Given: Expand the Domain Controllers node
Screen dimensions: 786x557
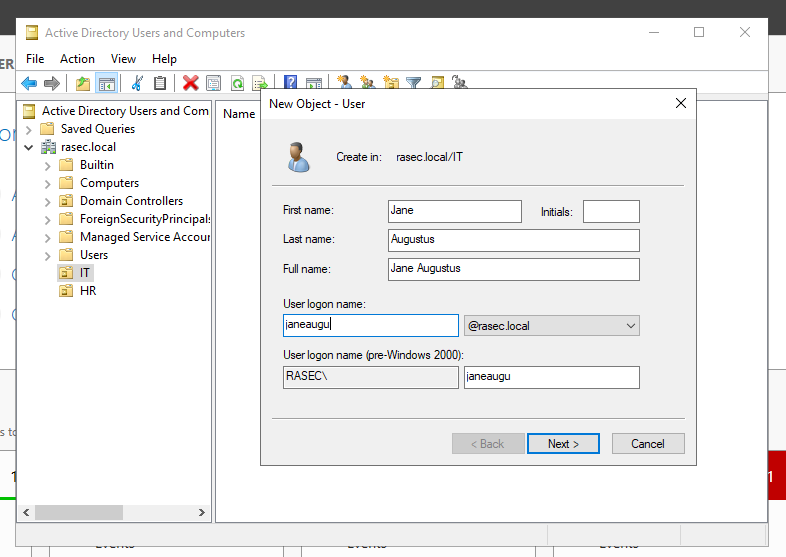Looking at the screenshot, I should point(48,202).
